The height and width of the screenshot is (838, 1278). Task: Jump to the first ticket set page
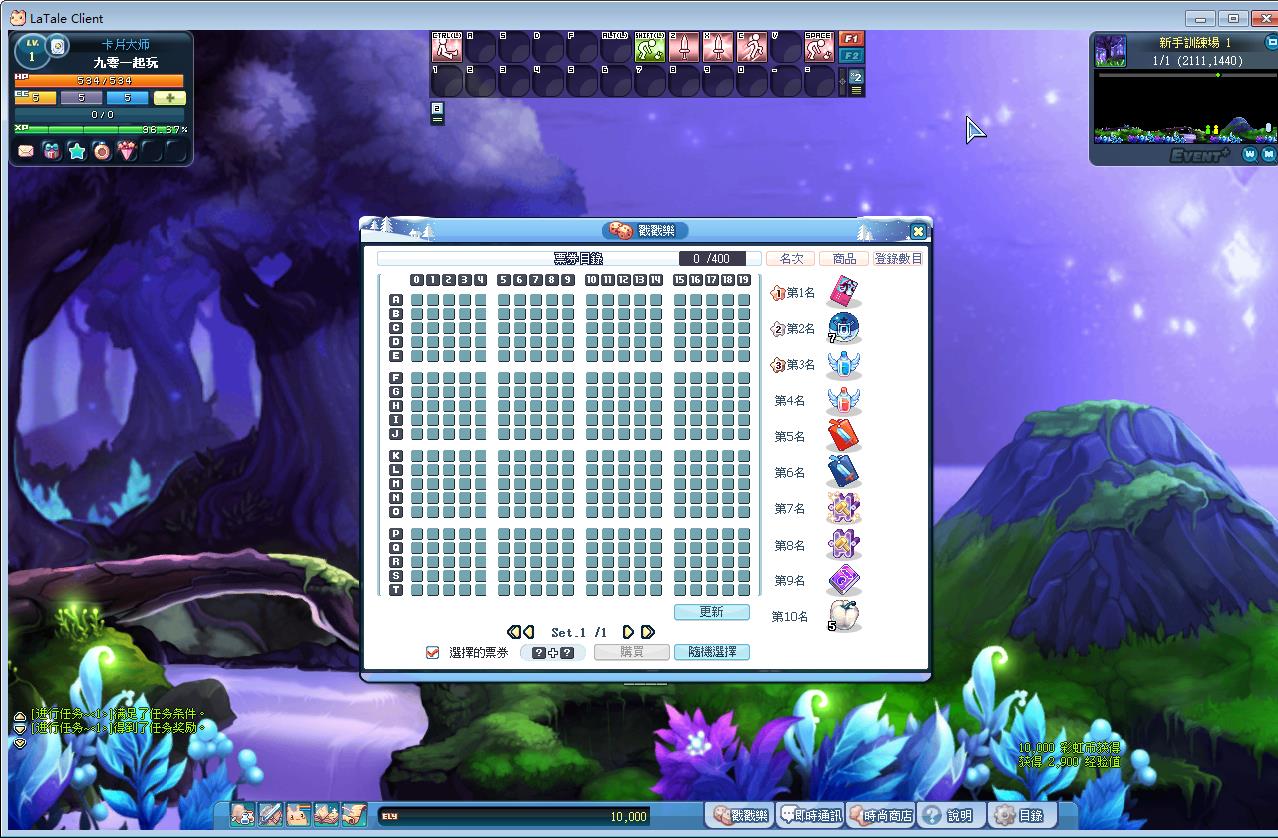[514, 632]
